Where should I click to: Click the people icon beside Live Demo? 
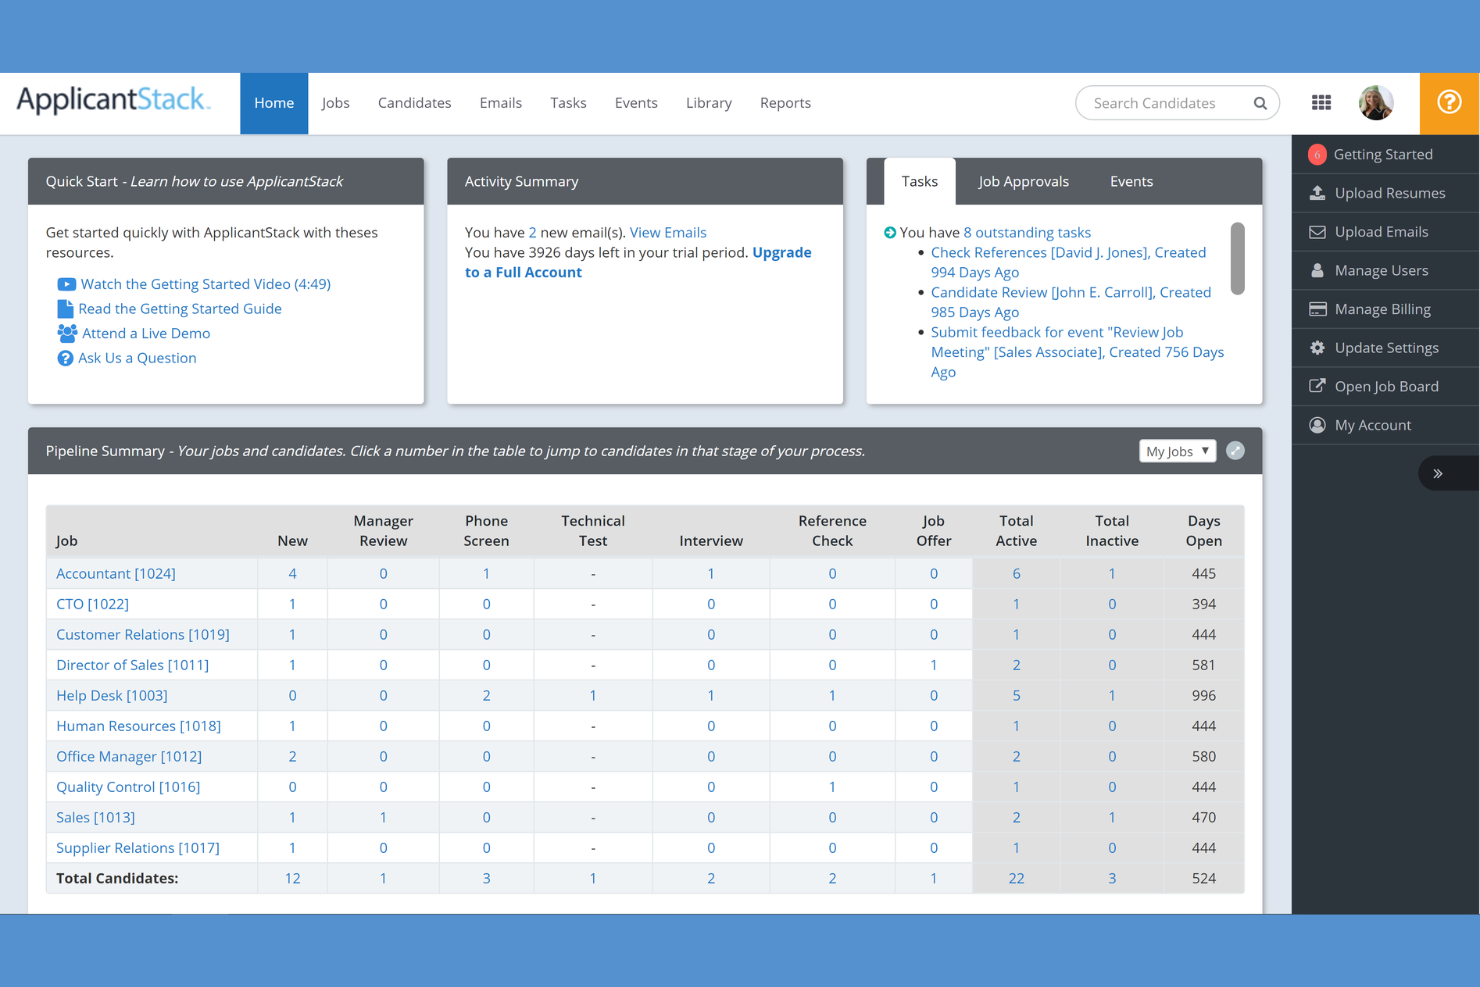67,333
